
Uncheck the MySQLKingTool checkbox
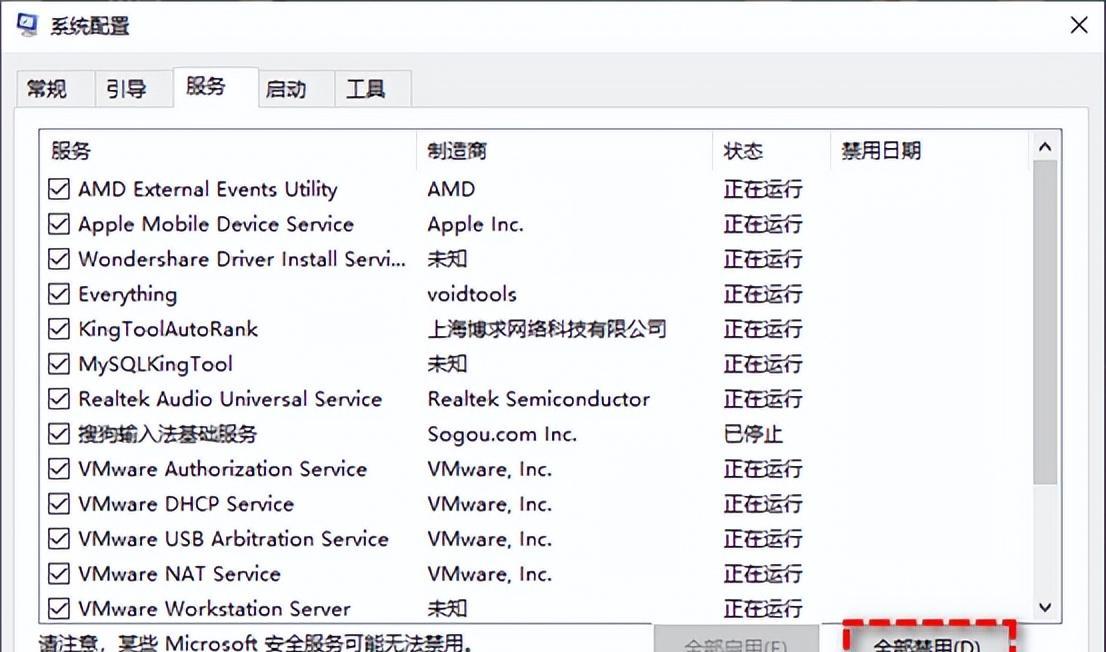(x=59, y=364)
